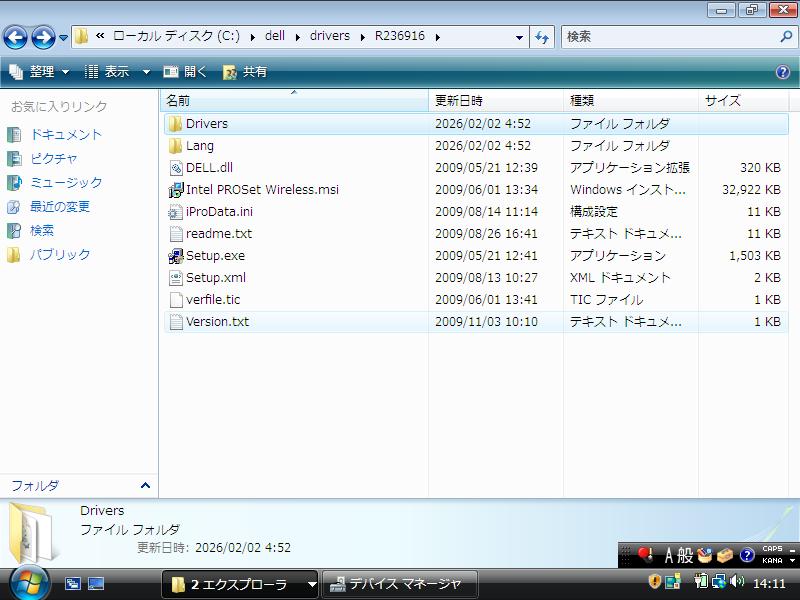Click the drivers breadcrumb in address bar

330,36
